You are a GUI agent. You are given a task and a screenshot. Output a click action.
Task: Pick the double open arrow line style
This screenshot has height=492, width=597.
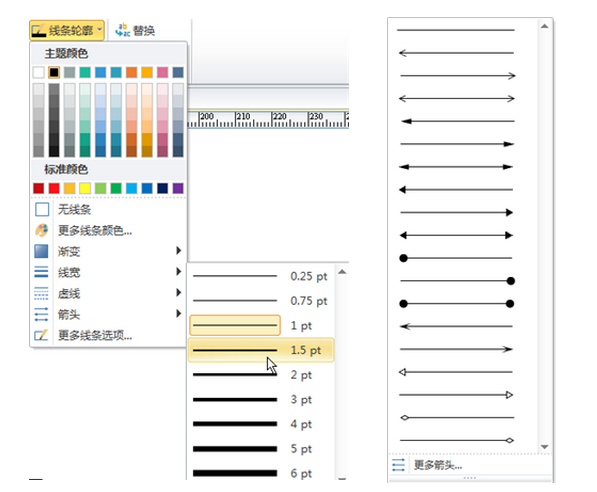pyautogui.click(x=457, y=99)
